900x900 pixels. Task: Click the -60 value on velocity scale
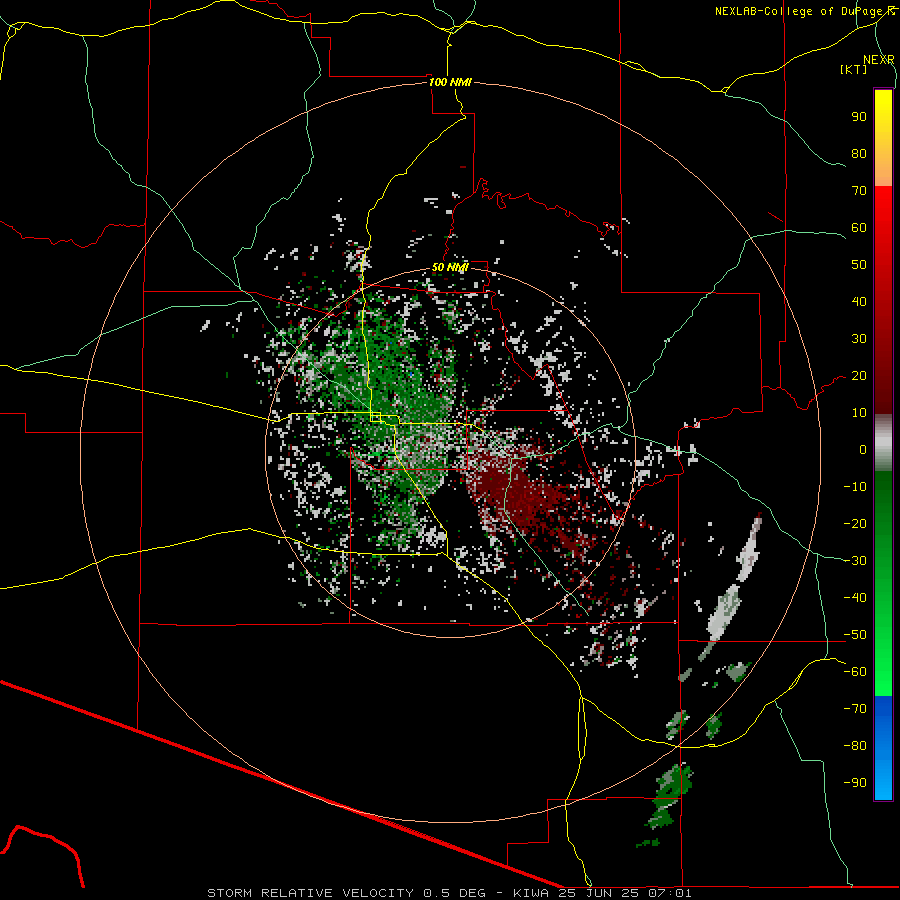[855, 672]
